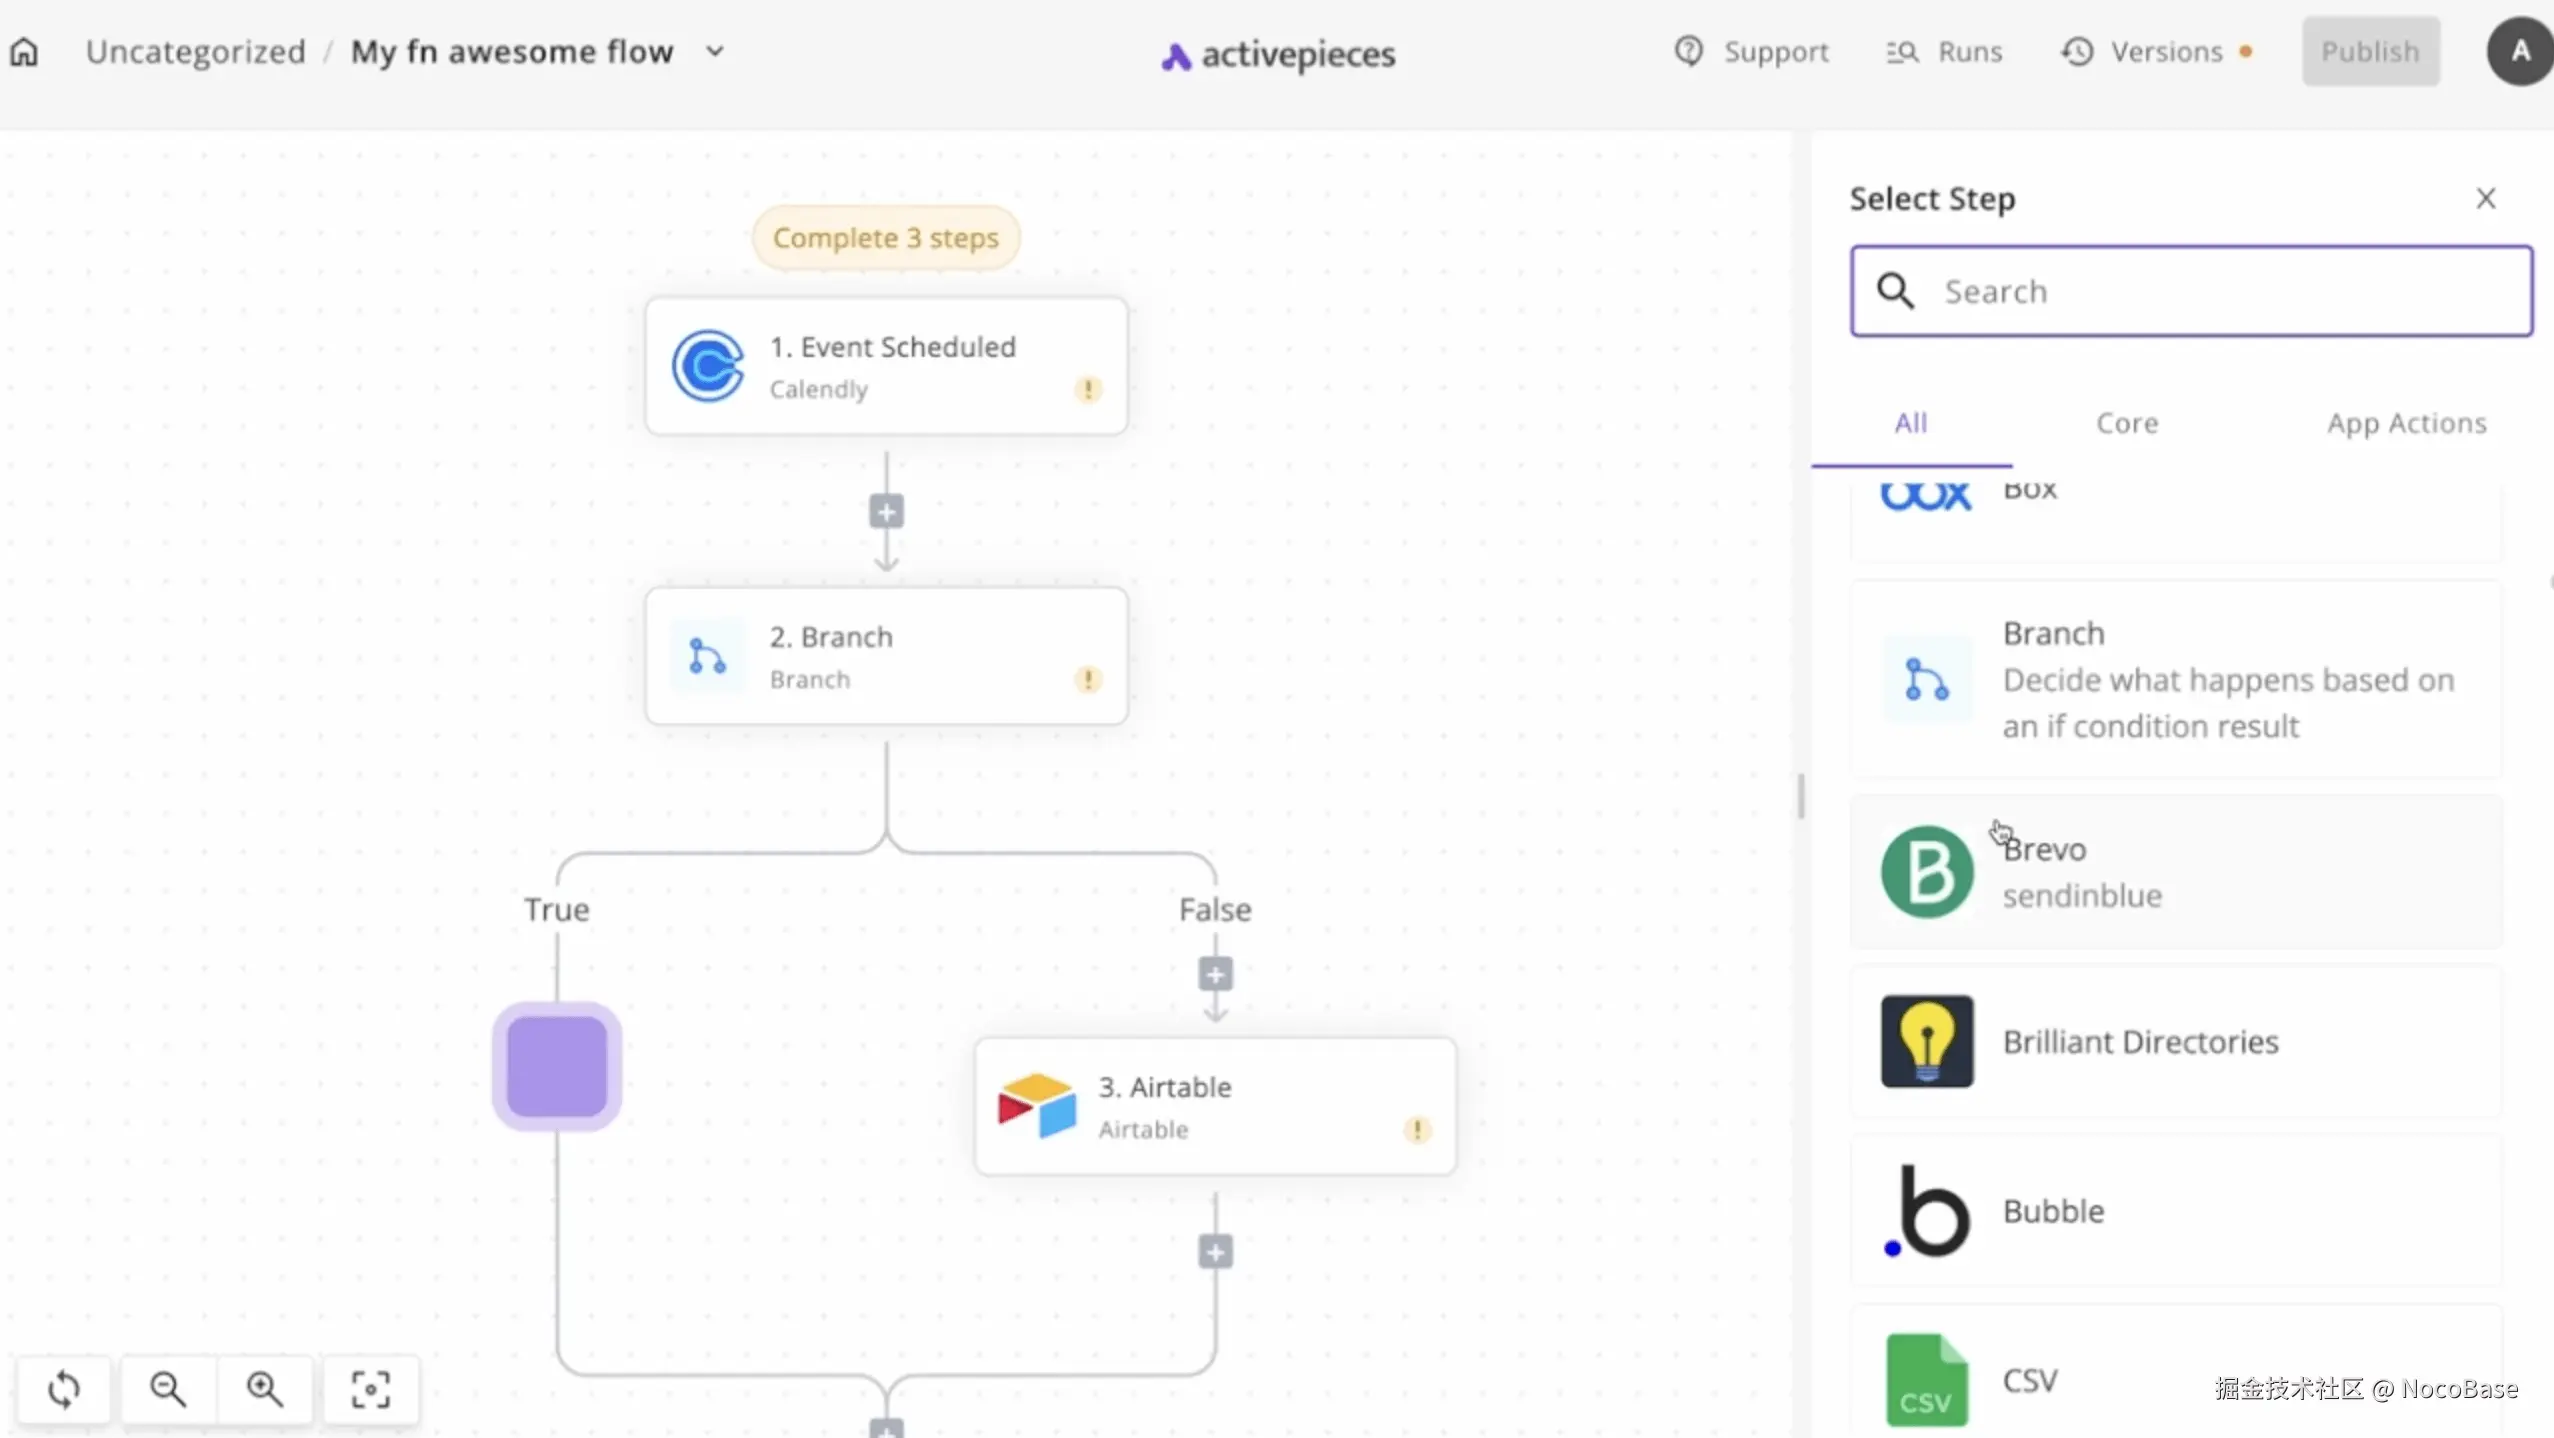Add a step after Airtable
This screenshot has height=1438, width=2554.
click(x=1215, y=1252)
